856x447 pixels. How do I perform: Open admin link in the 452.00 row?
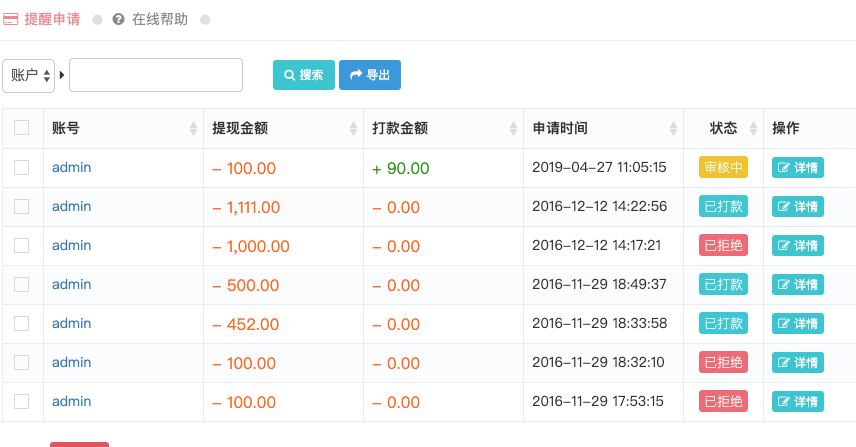(x=72, y=324)
